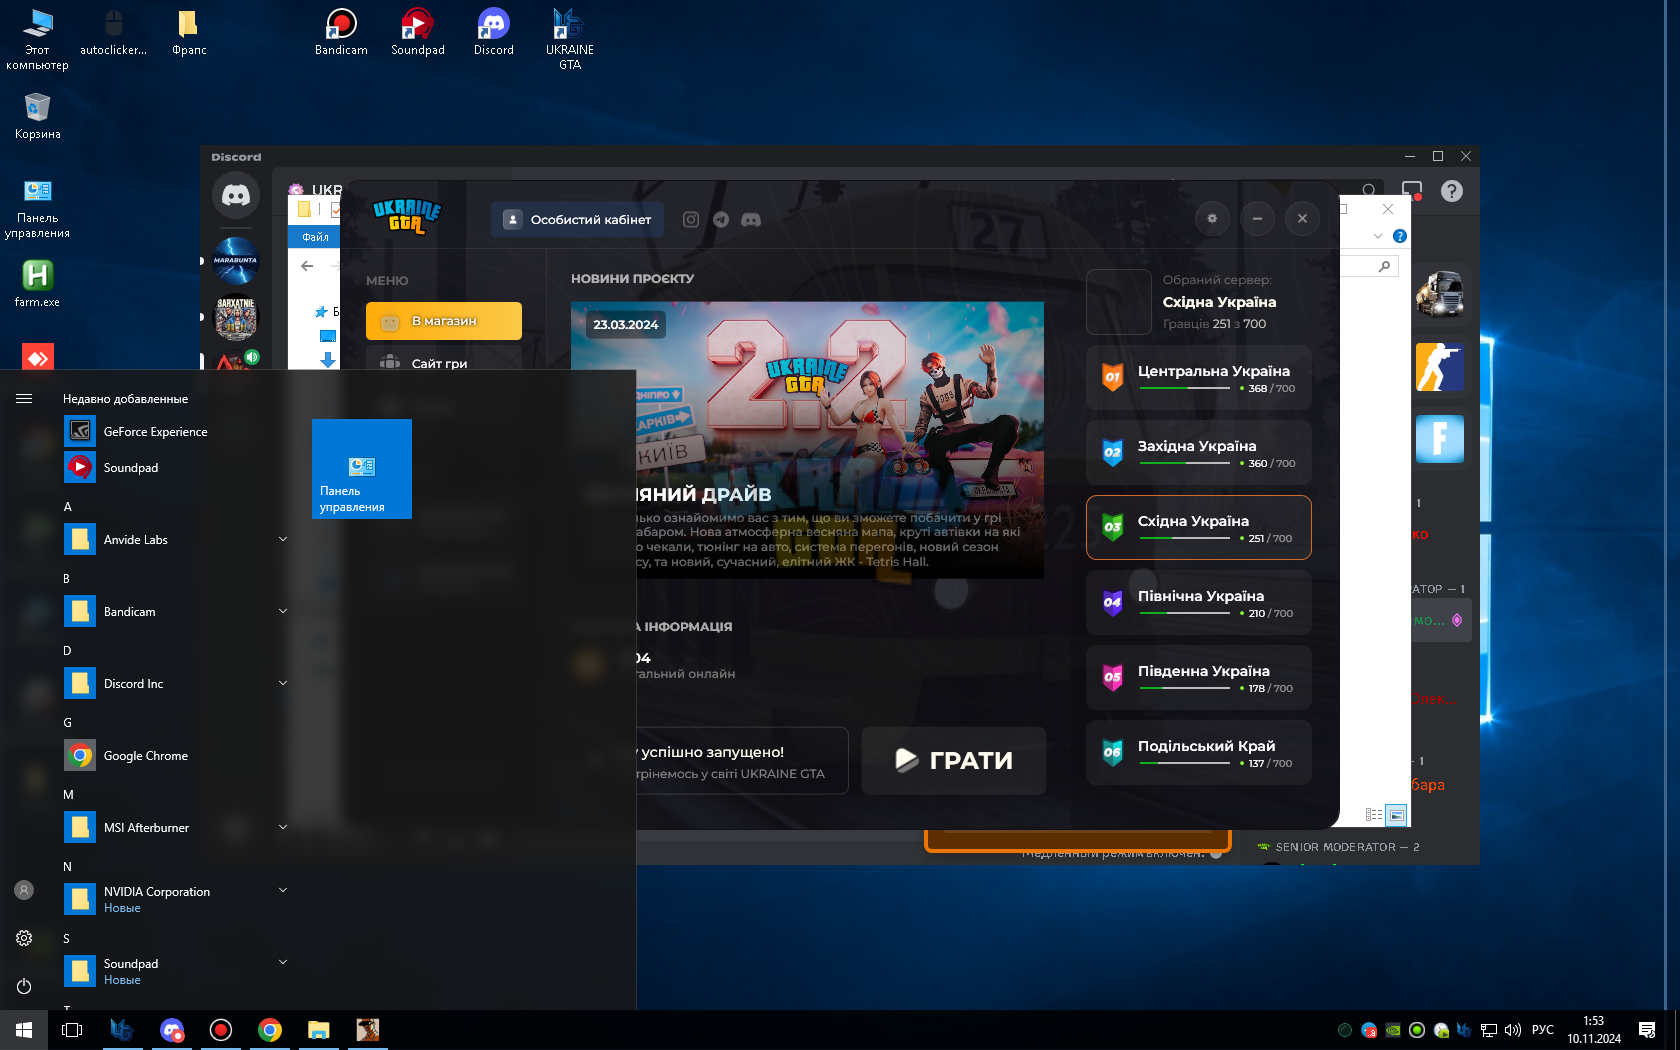Open the user account icon in Start menu
Image resolution: width=1680 pixels, height=1050 pixels.
click(x=24, y=890)
